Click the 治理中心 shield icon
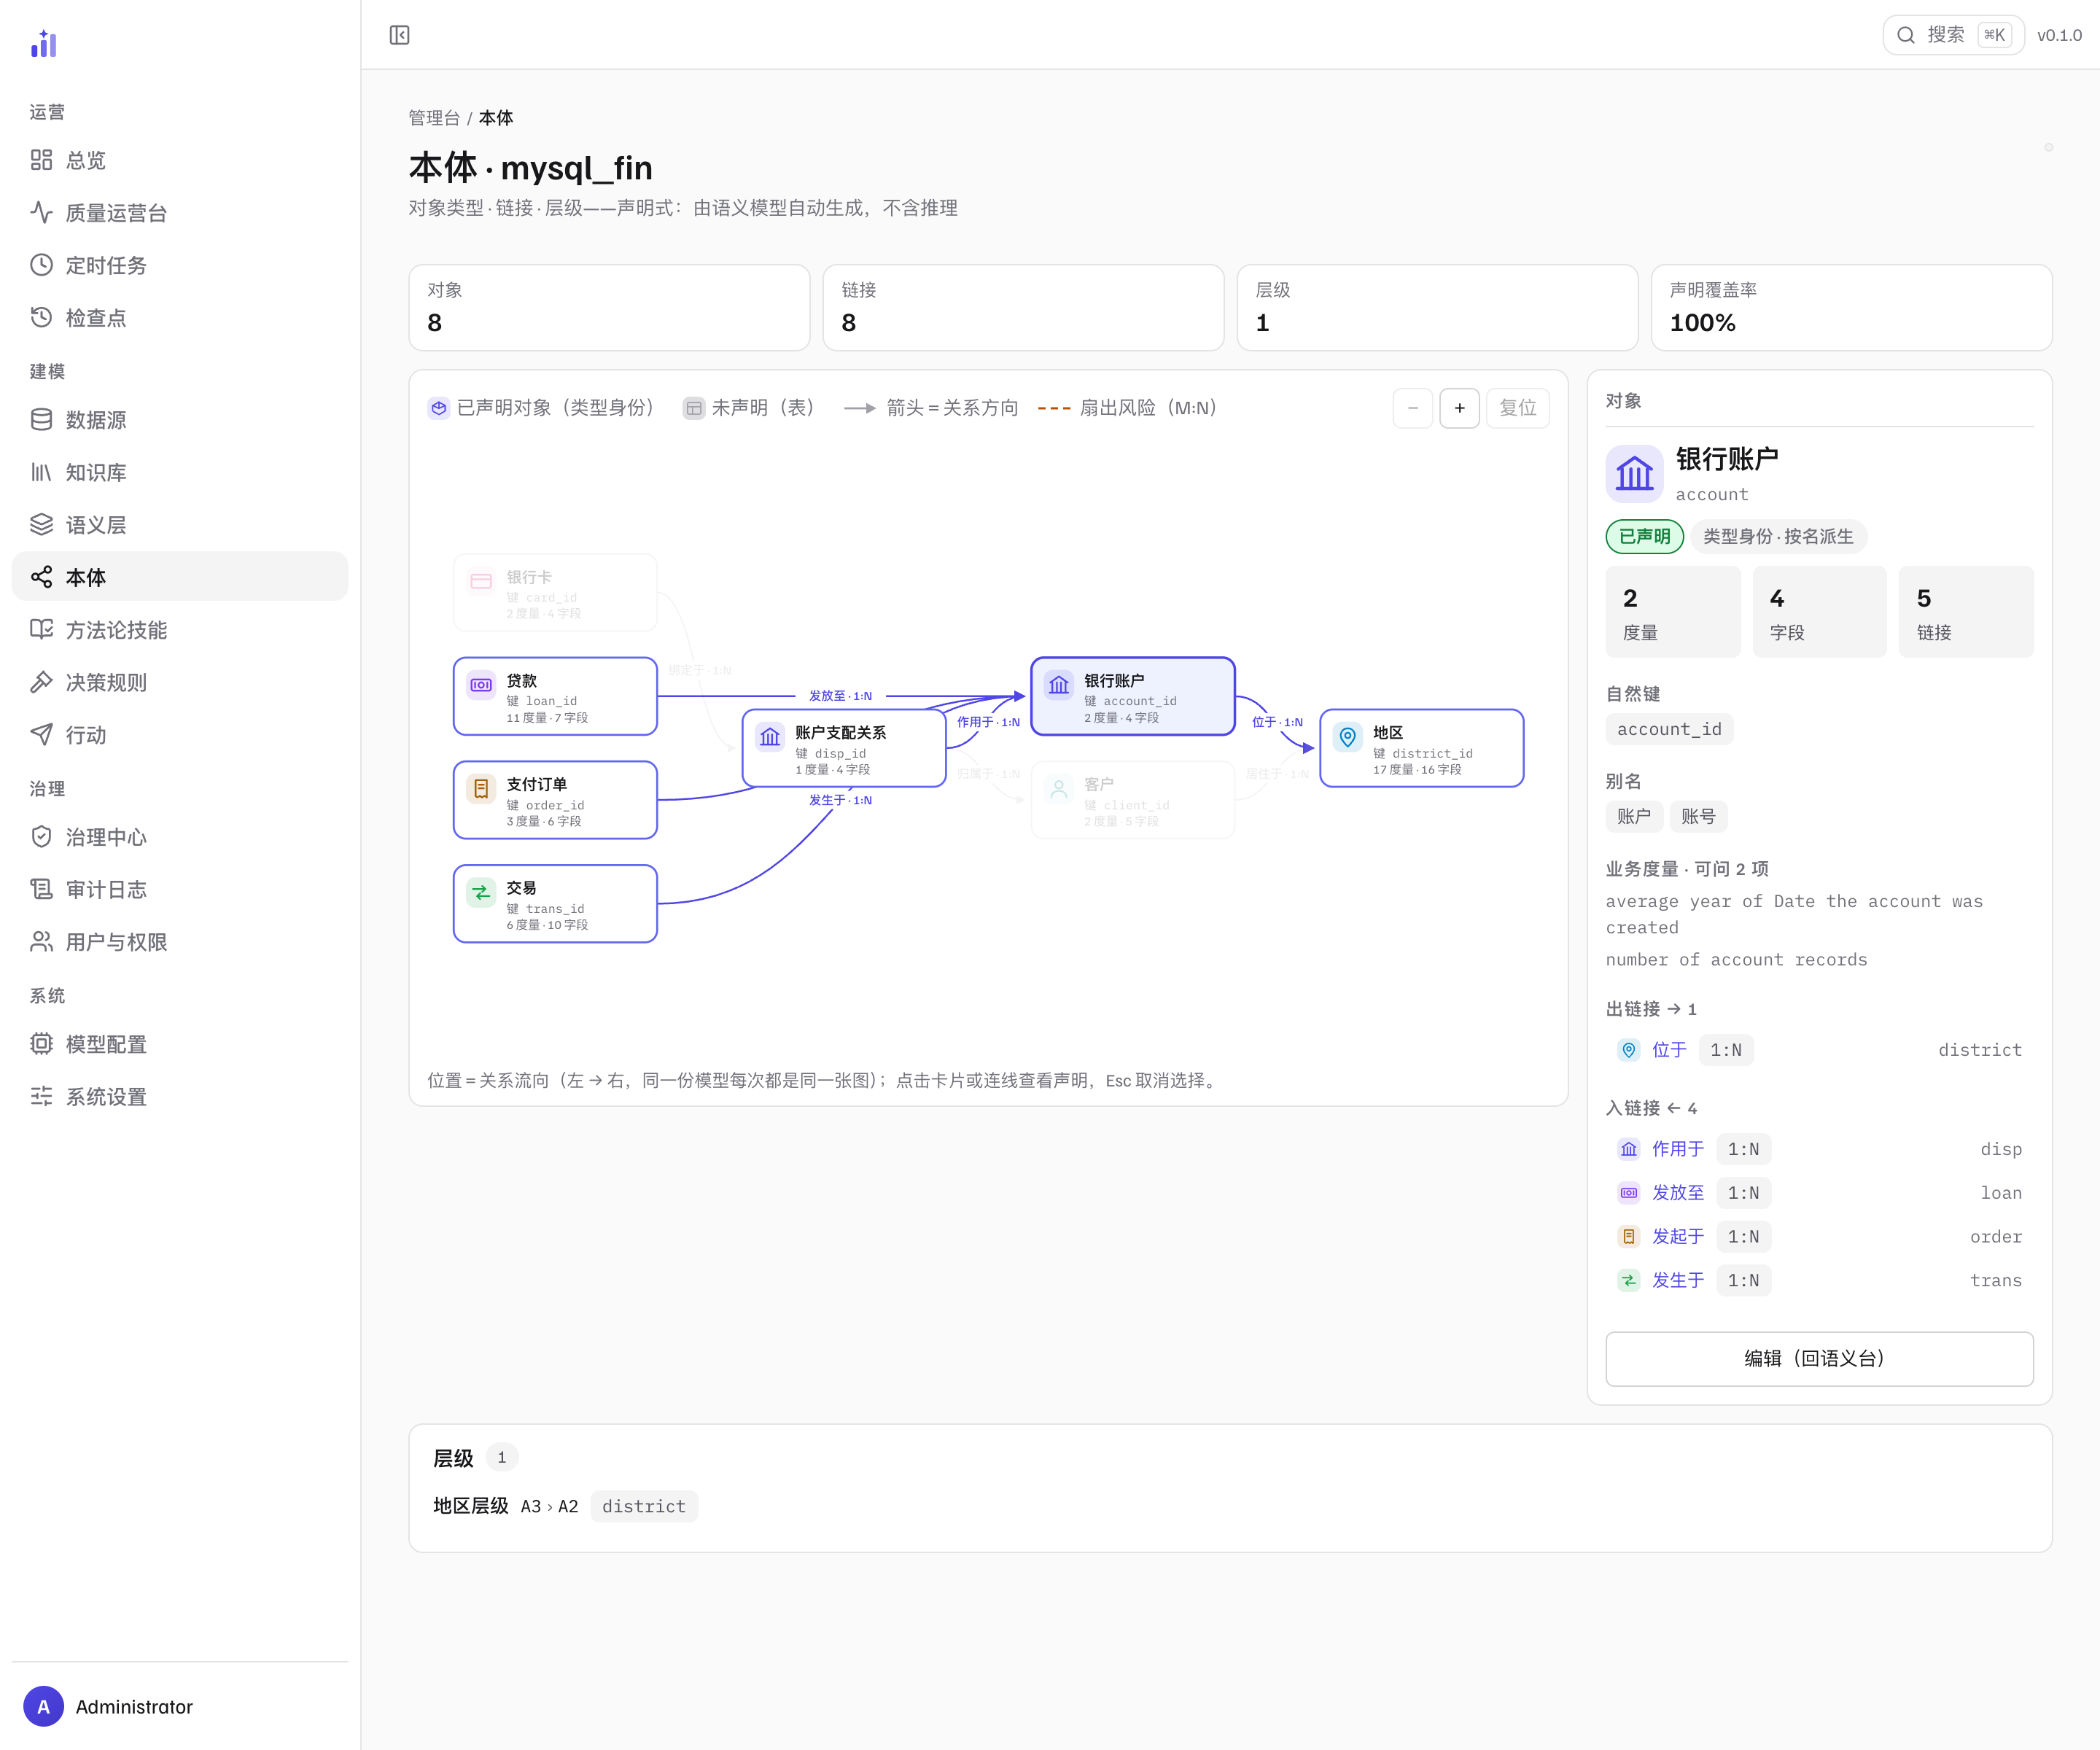 [41, 837]
